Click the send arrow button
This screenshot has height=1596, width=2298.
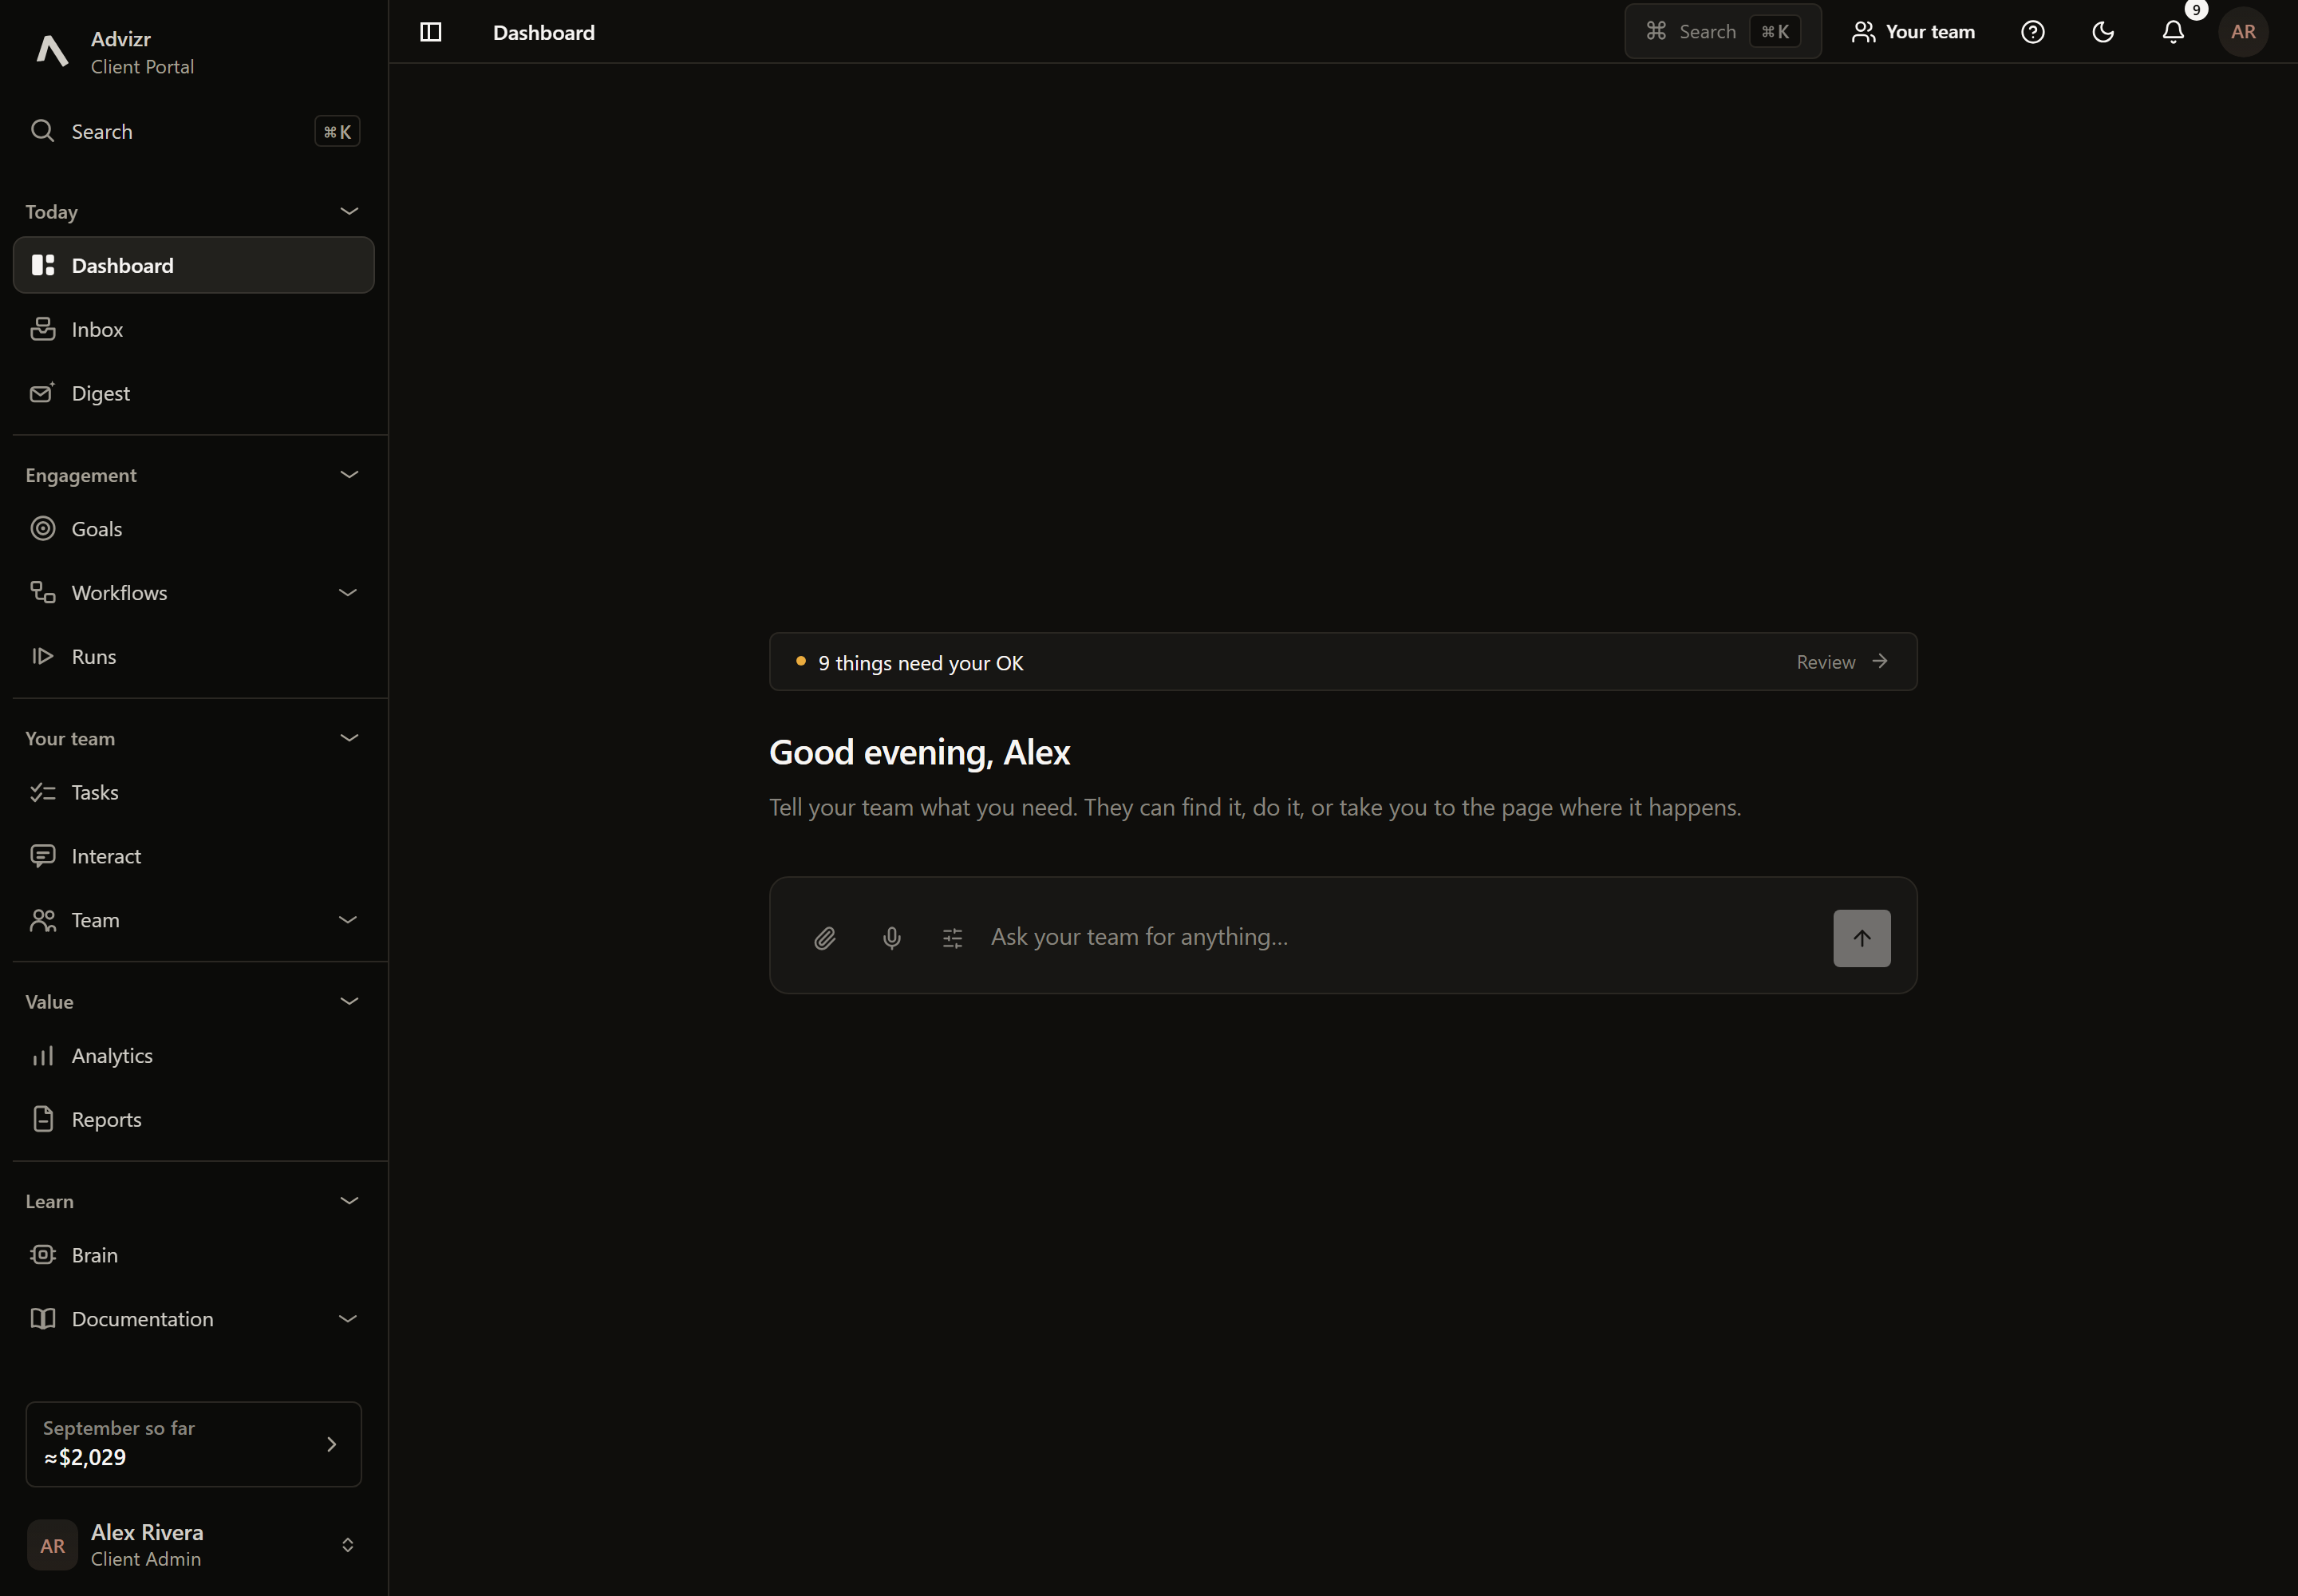point(1861,938)
